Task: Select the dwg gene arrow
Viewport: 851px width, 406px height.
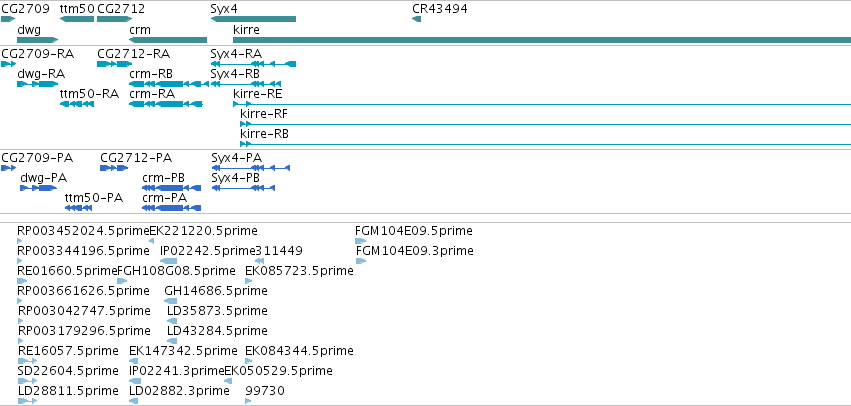Action: pos(37,40)
